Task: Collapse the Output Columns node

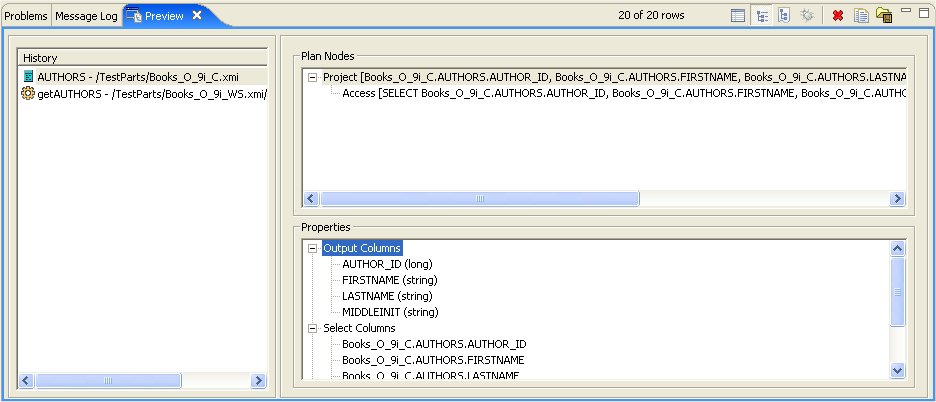Action: (x=313, y=248)
